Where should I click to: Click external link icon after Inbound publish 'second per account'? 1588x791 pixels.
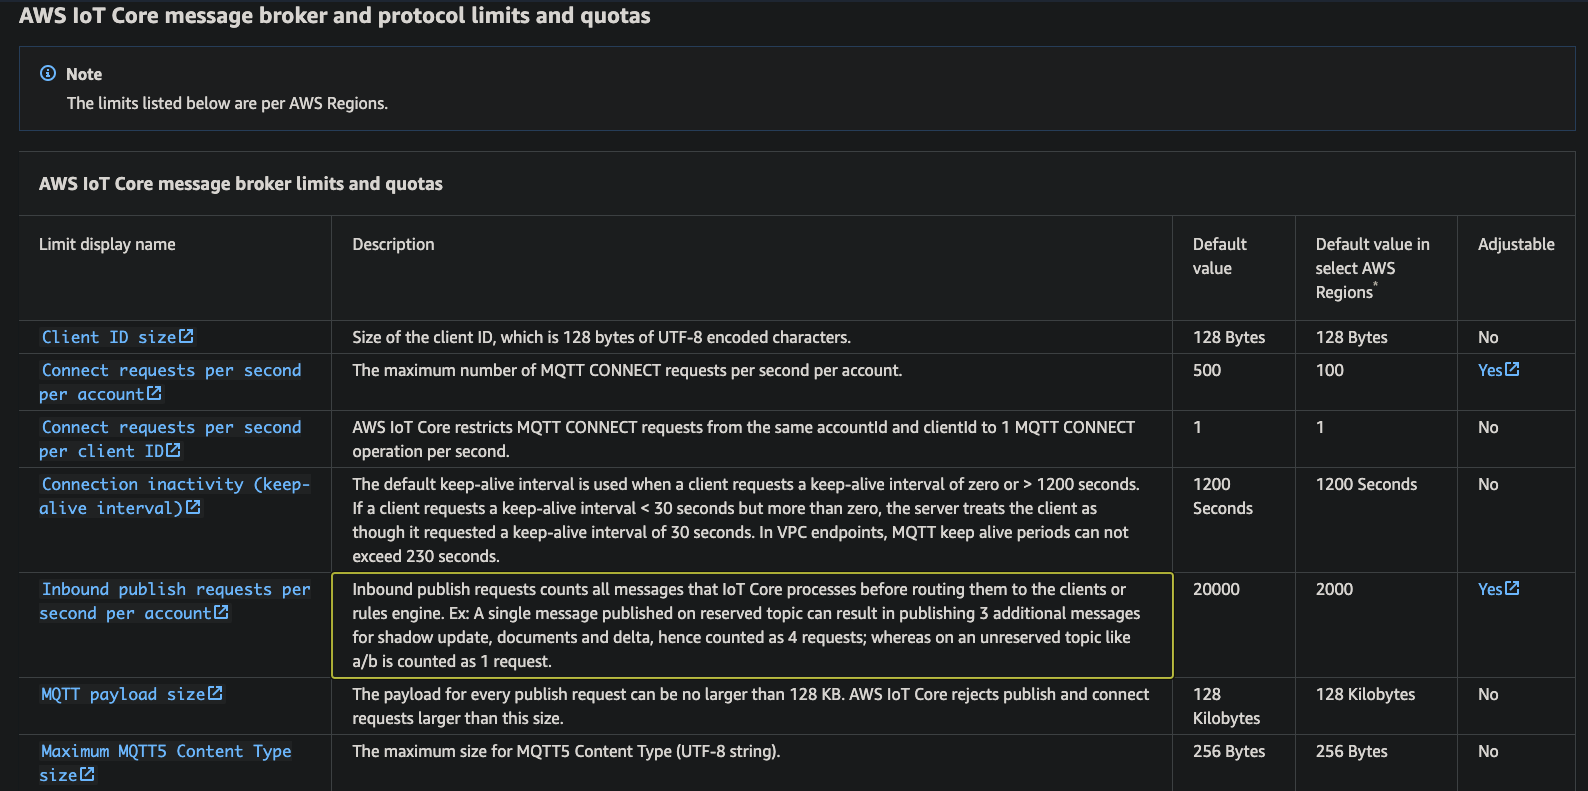tap(221, 613)
